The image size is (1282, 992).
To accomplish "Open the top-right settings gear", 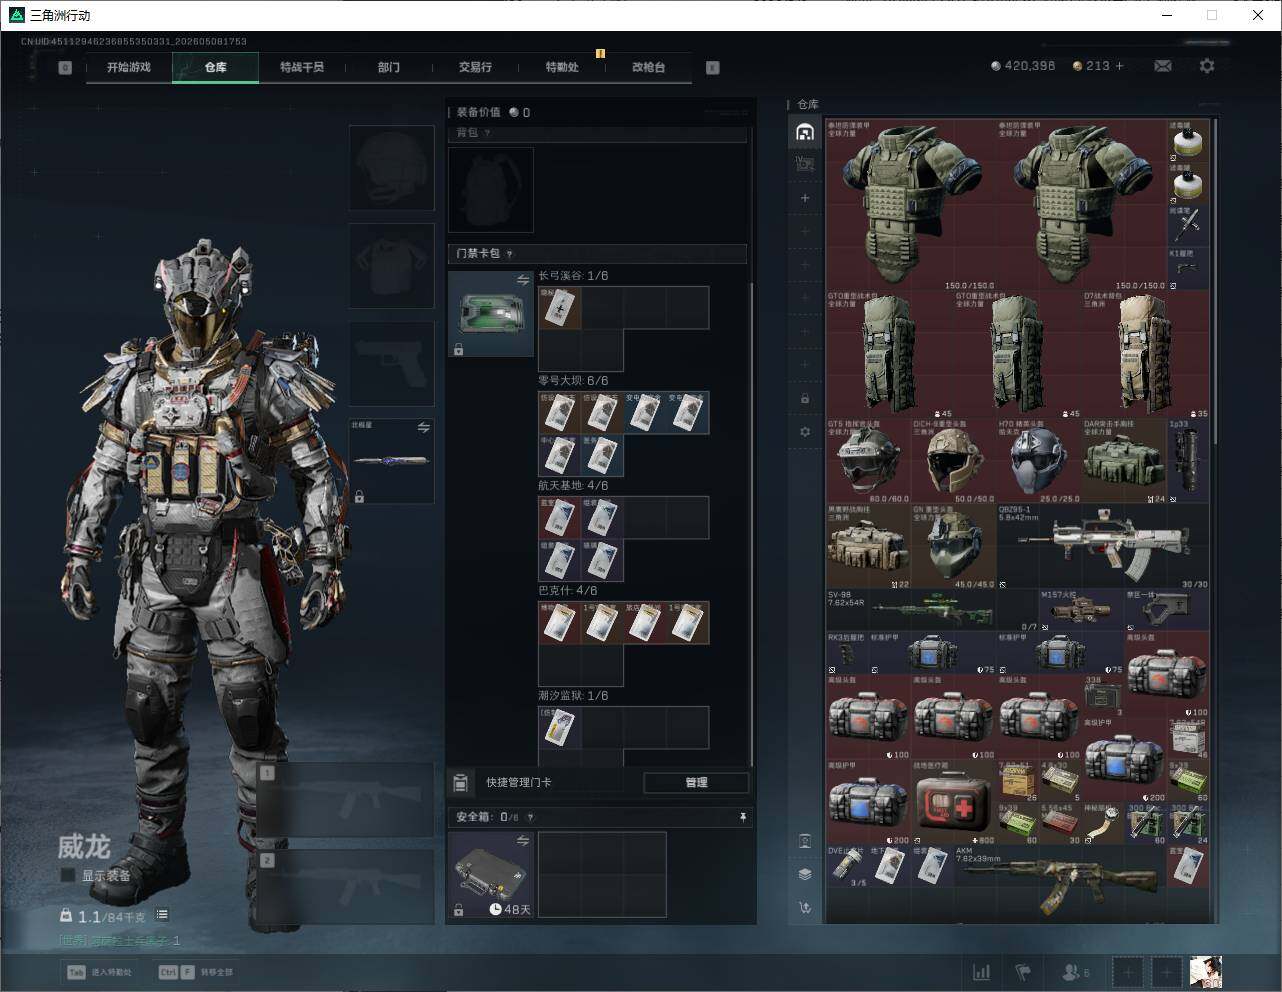I will 1207,66.
